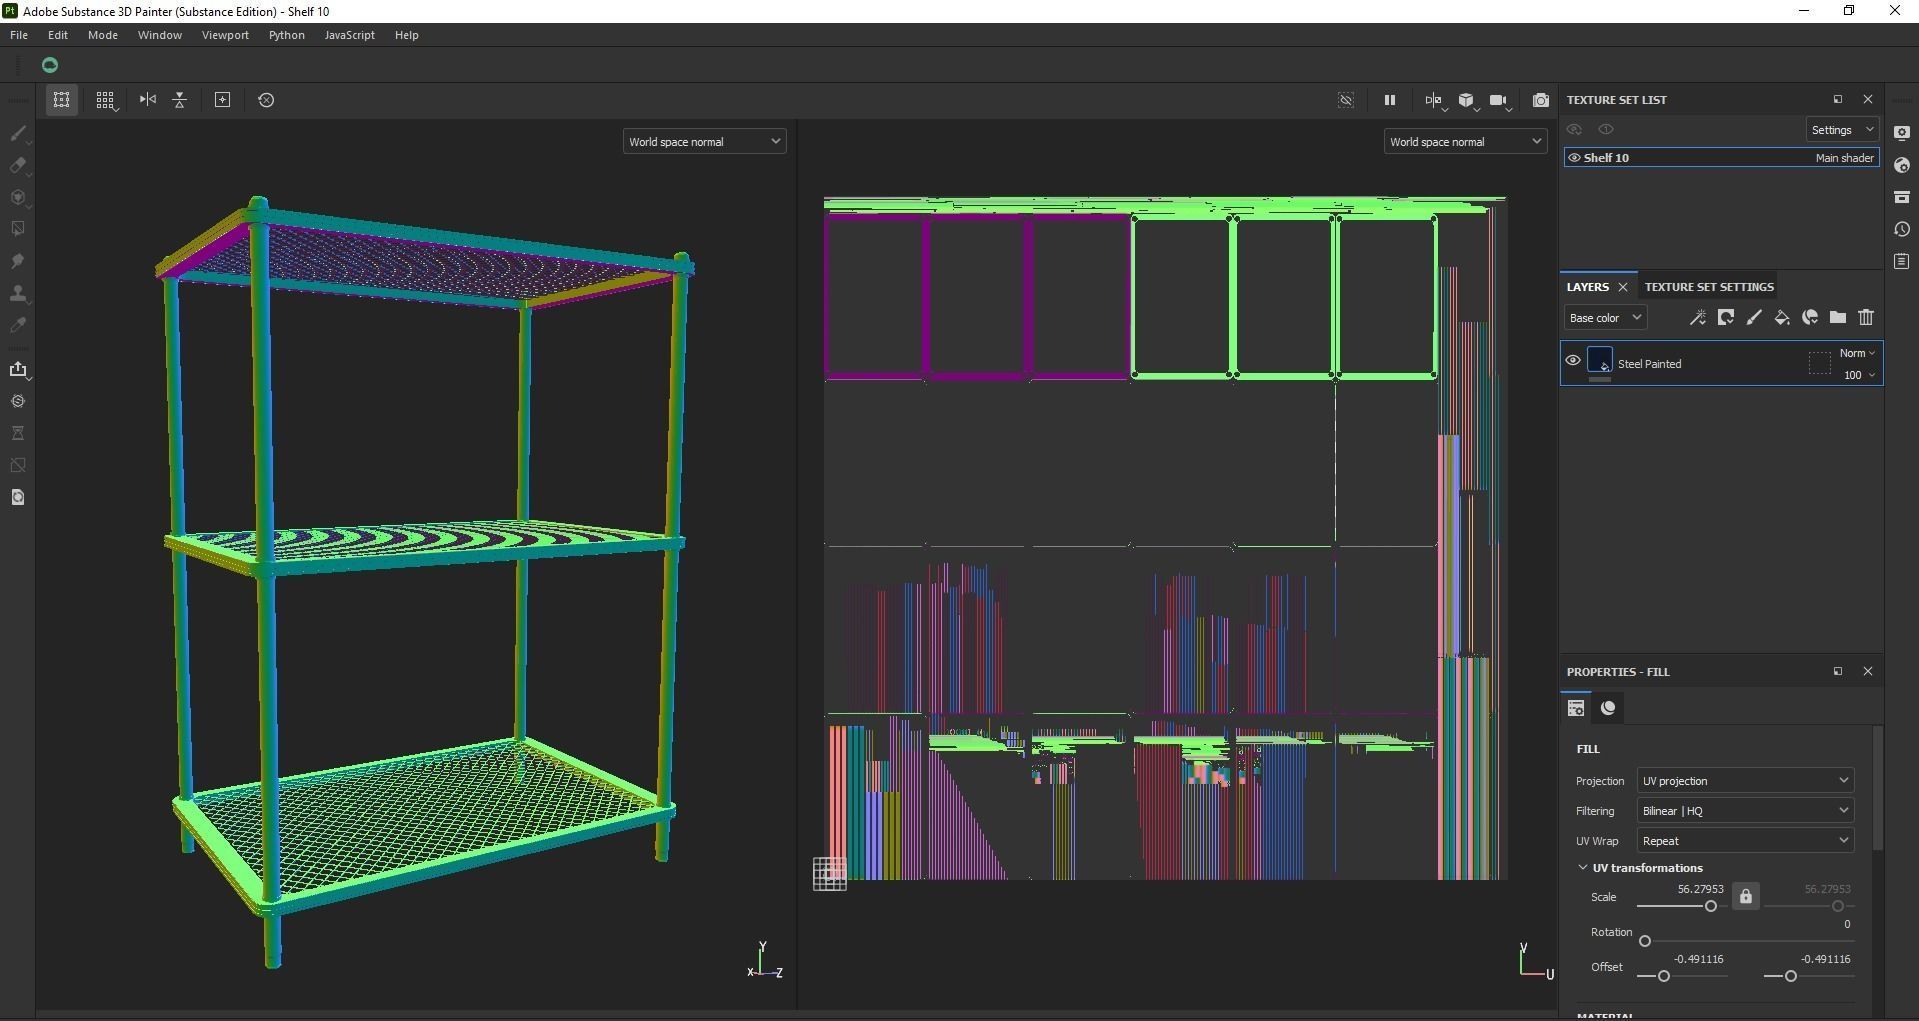Open the Projection dropdown set to UV projection
Viewport: 1919px width, 1021px height.
click(x=1745, y=781)
